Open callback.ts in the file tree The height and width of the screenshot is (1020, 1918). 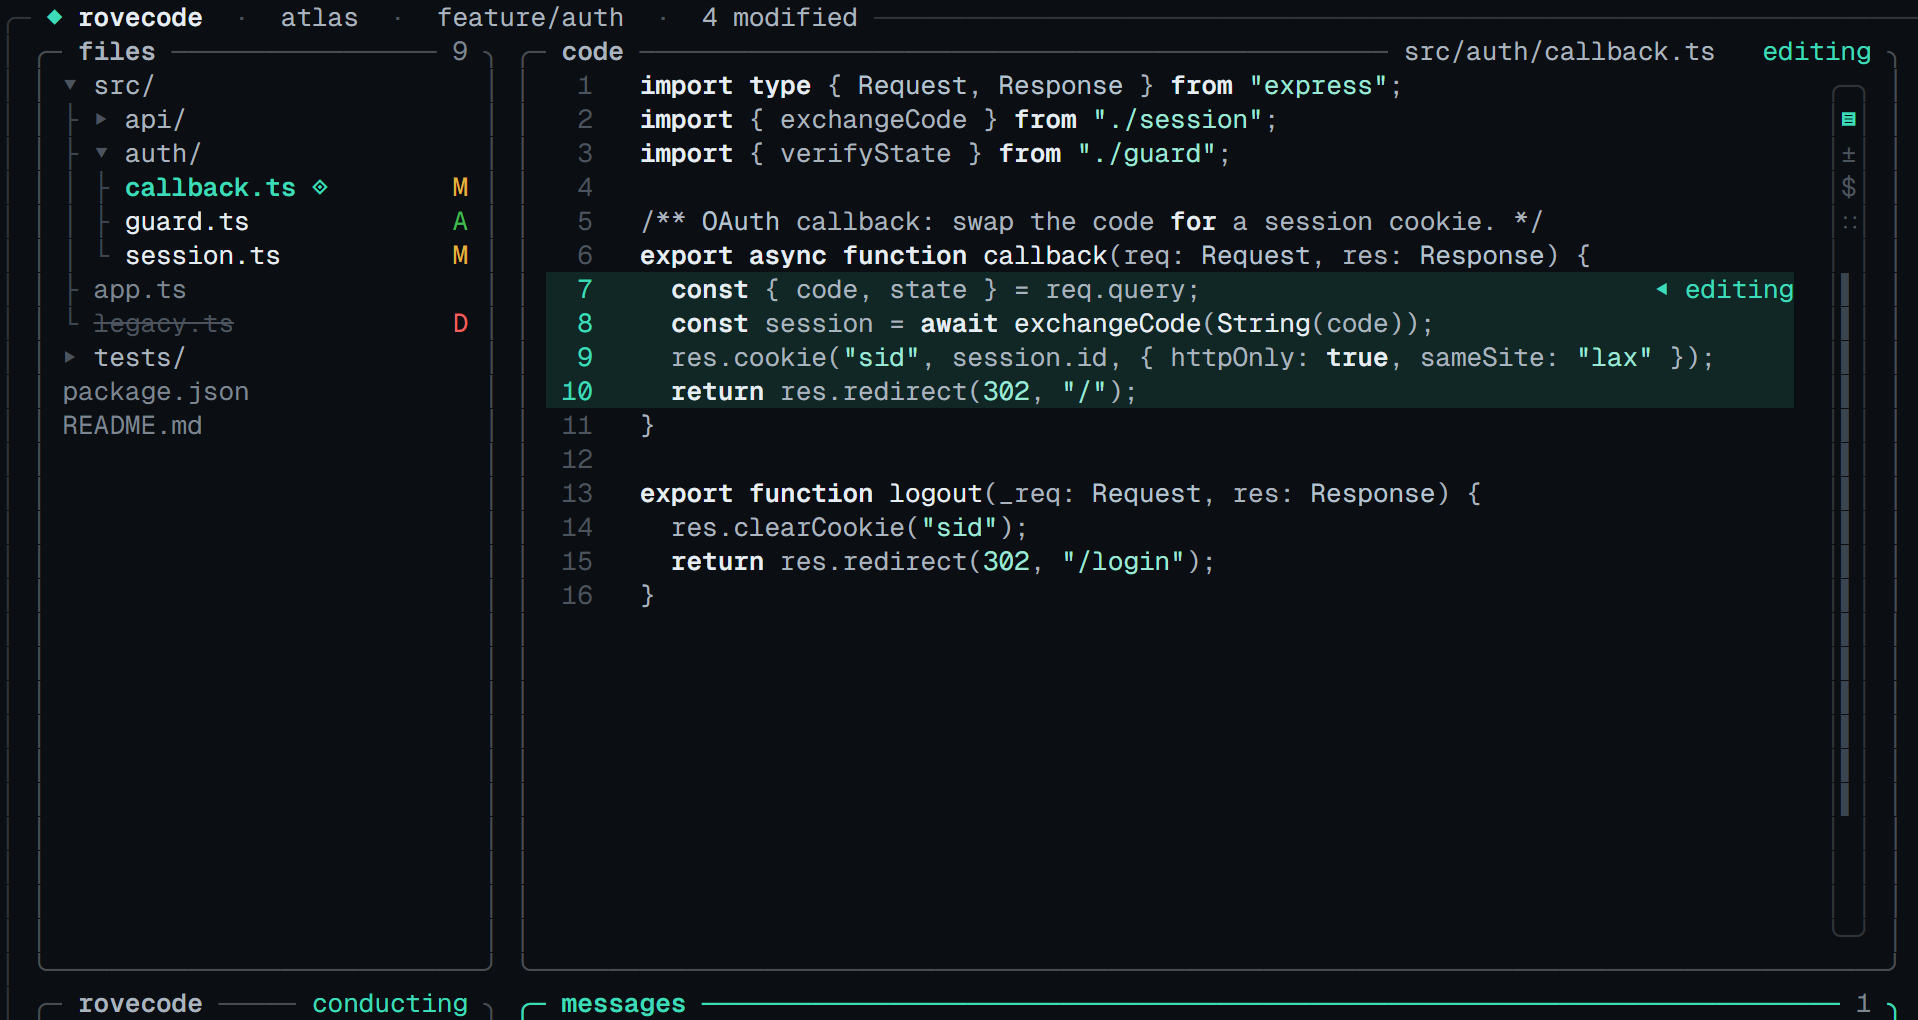coord(210,187)
